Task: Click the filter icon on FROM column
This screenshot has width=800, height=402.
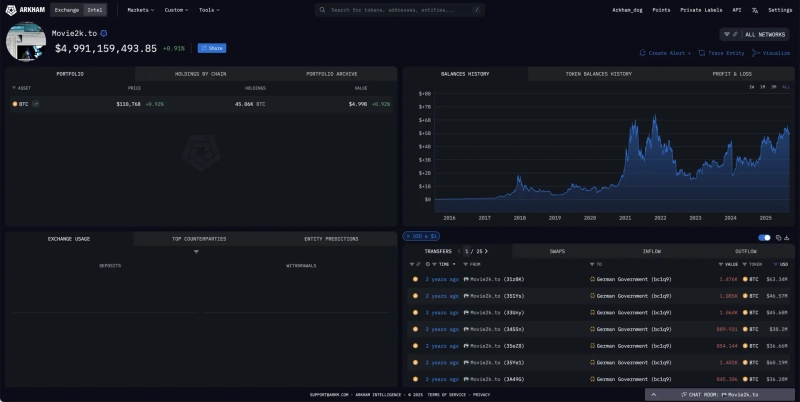Action: pos(465,264)
